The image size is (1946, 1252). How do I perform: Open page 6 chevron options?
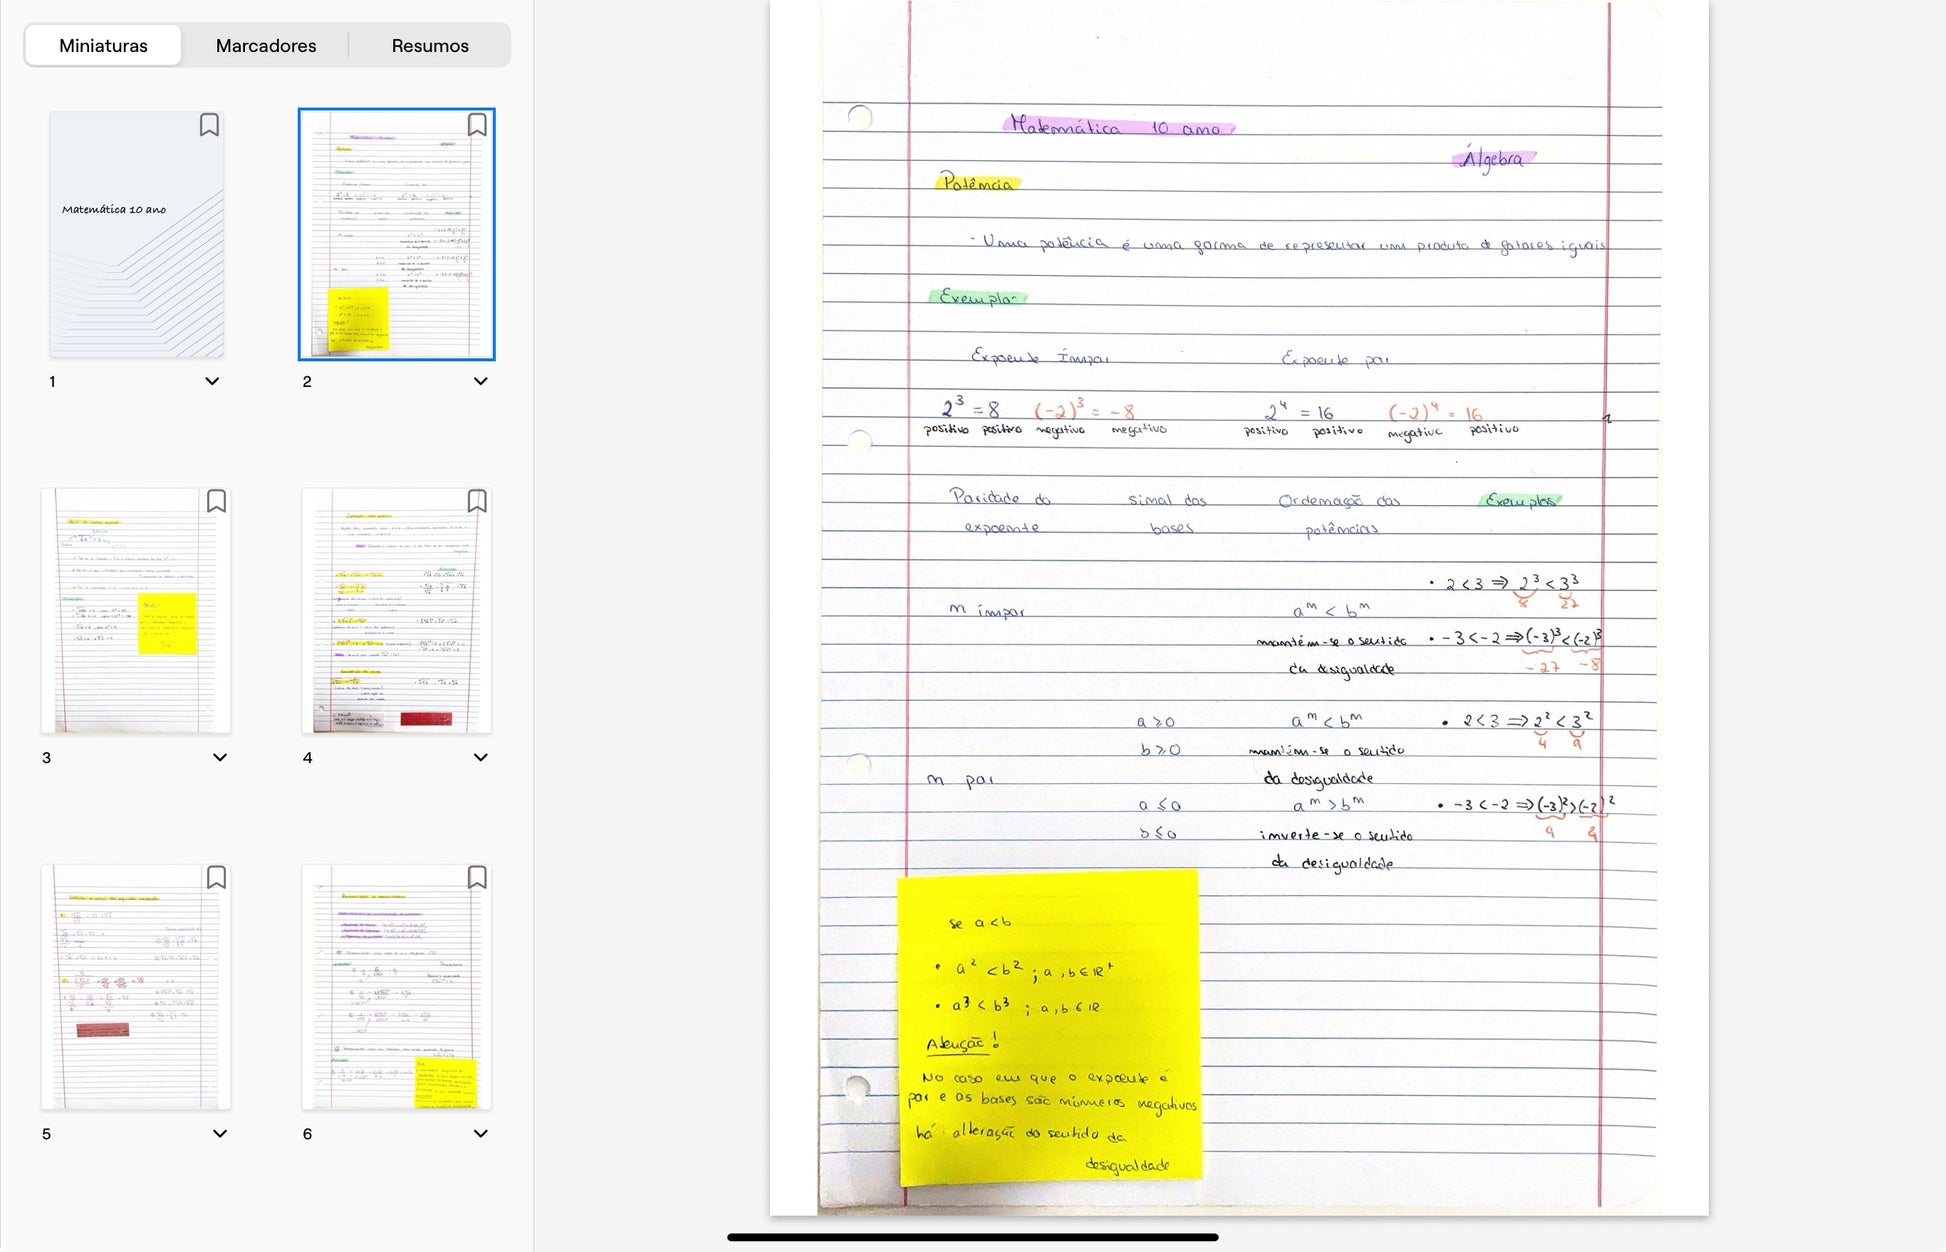point(480,1133)
